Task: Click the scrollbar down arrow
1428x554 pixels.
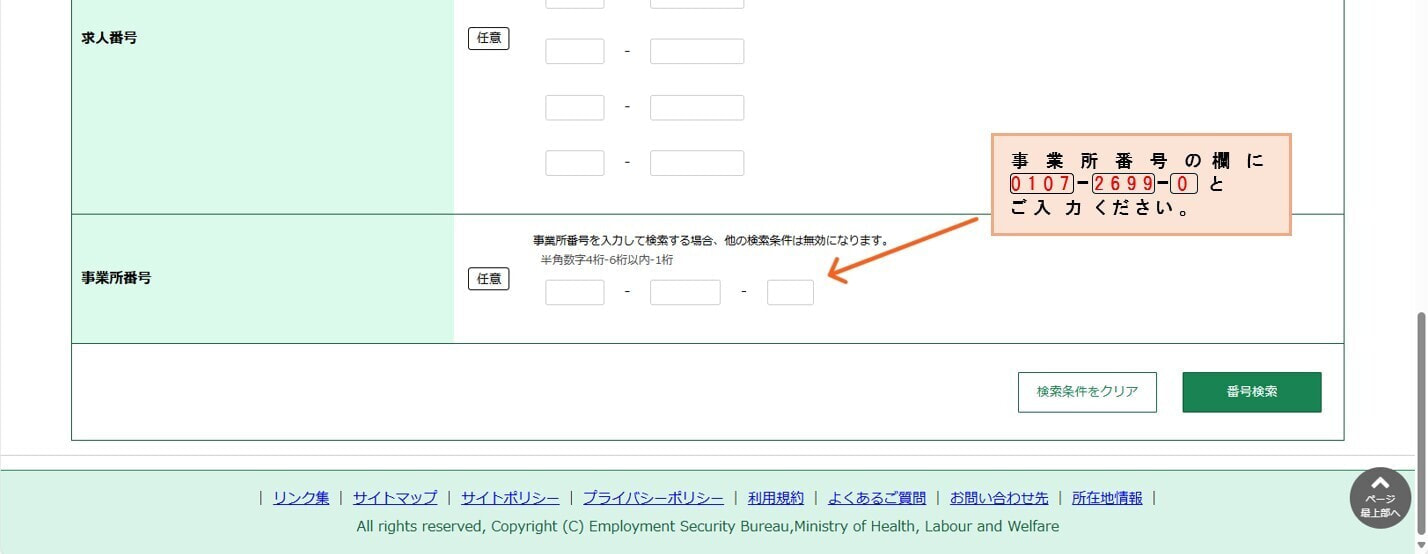Action: pyautogui.click(x=1420, y=546)
